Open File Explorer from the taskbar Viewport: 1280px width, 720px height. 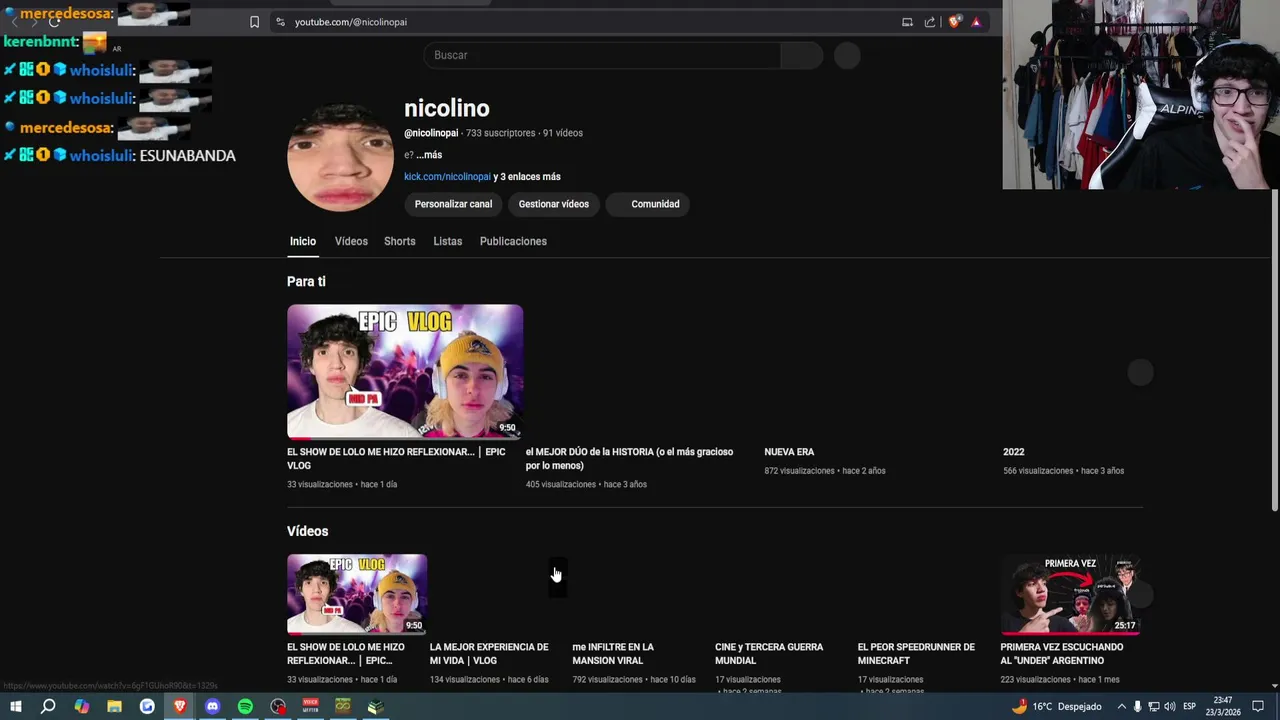[114, 706]
